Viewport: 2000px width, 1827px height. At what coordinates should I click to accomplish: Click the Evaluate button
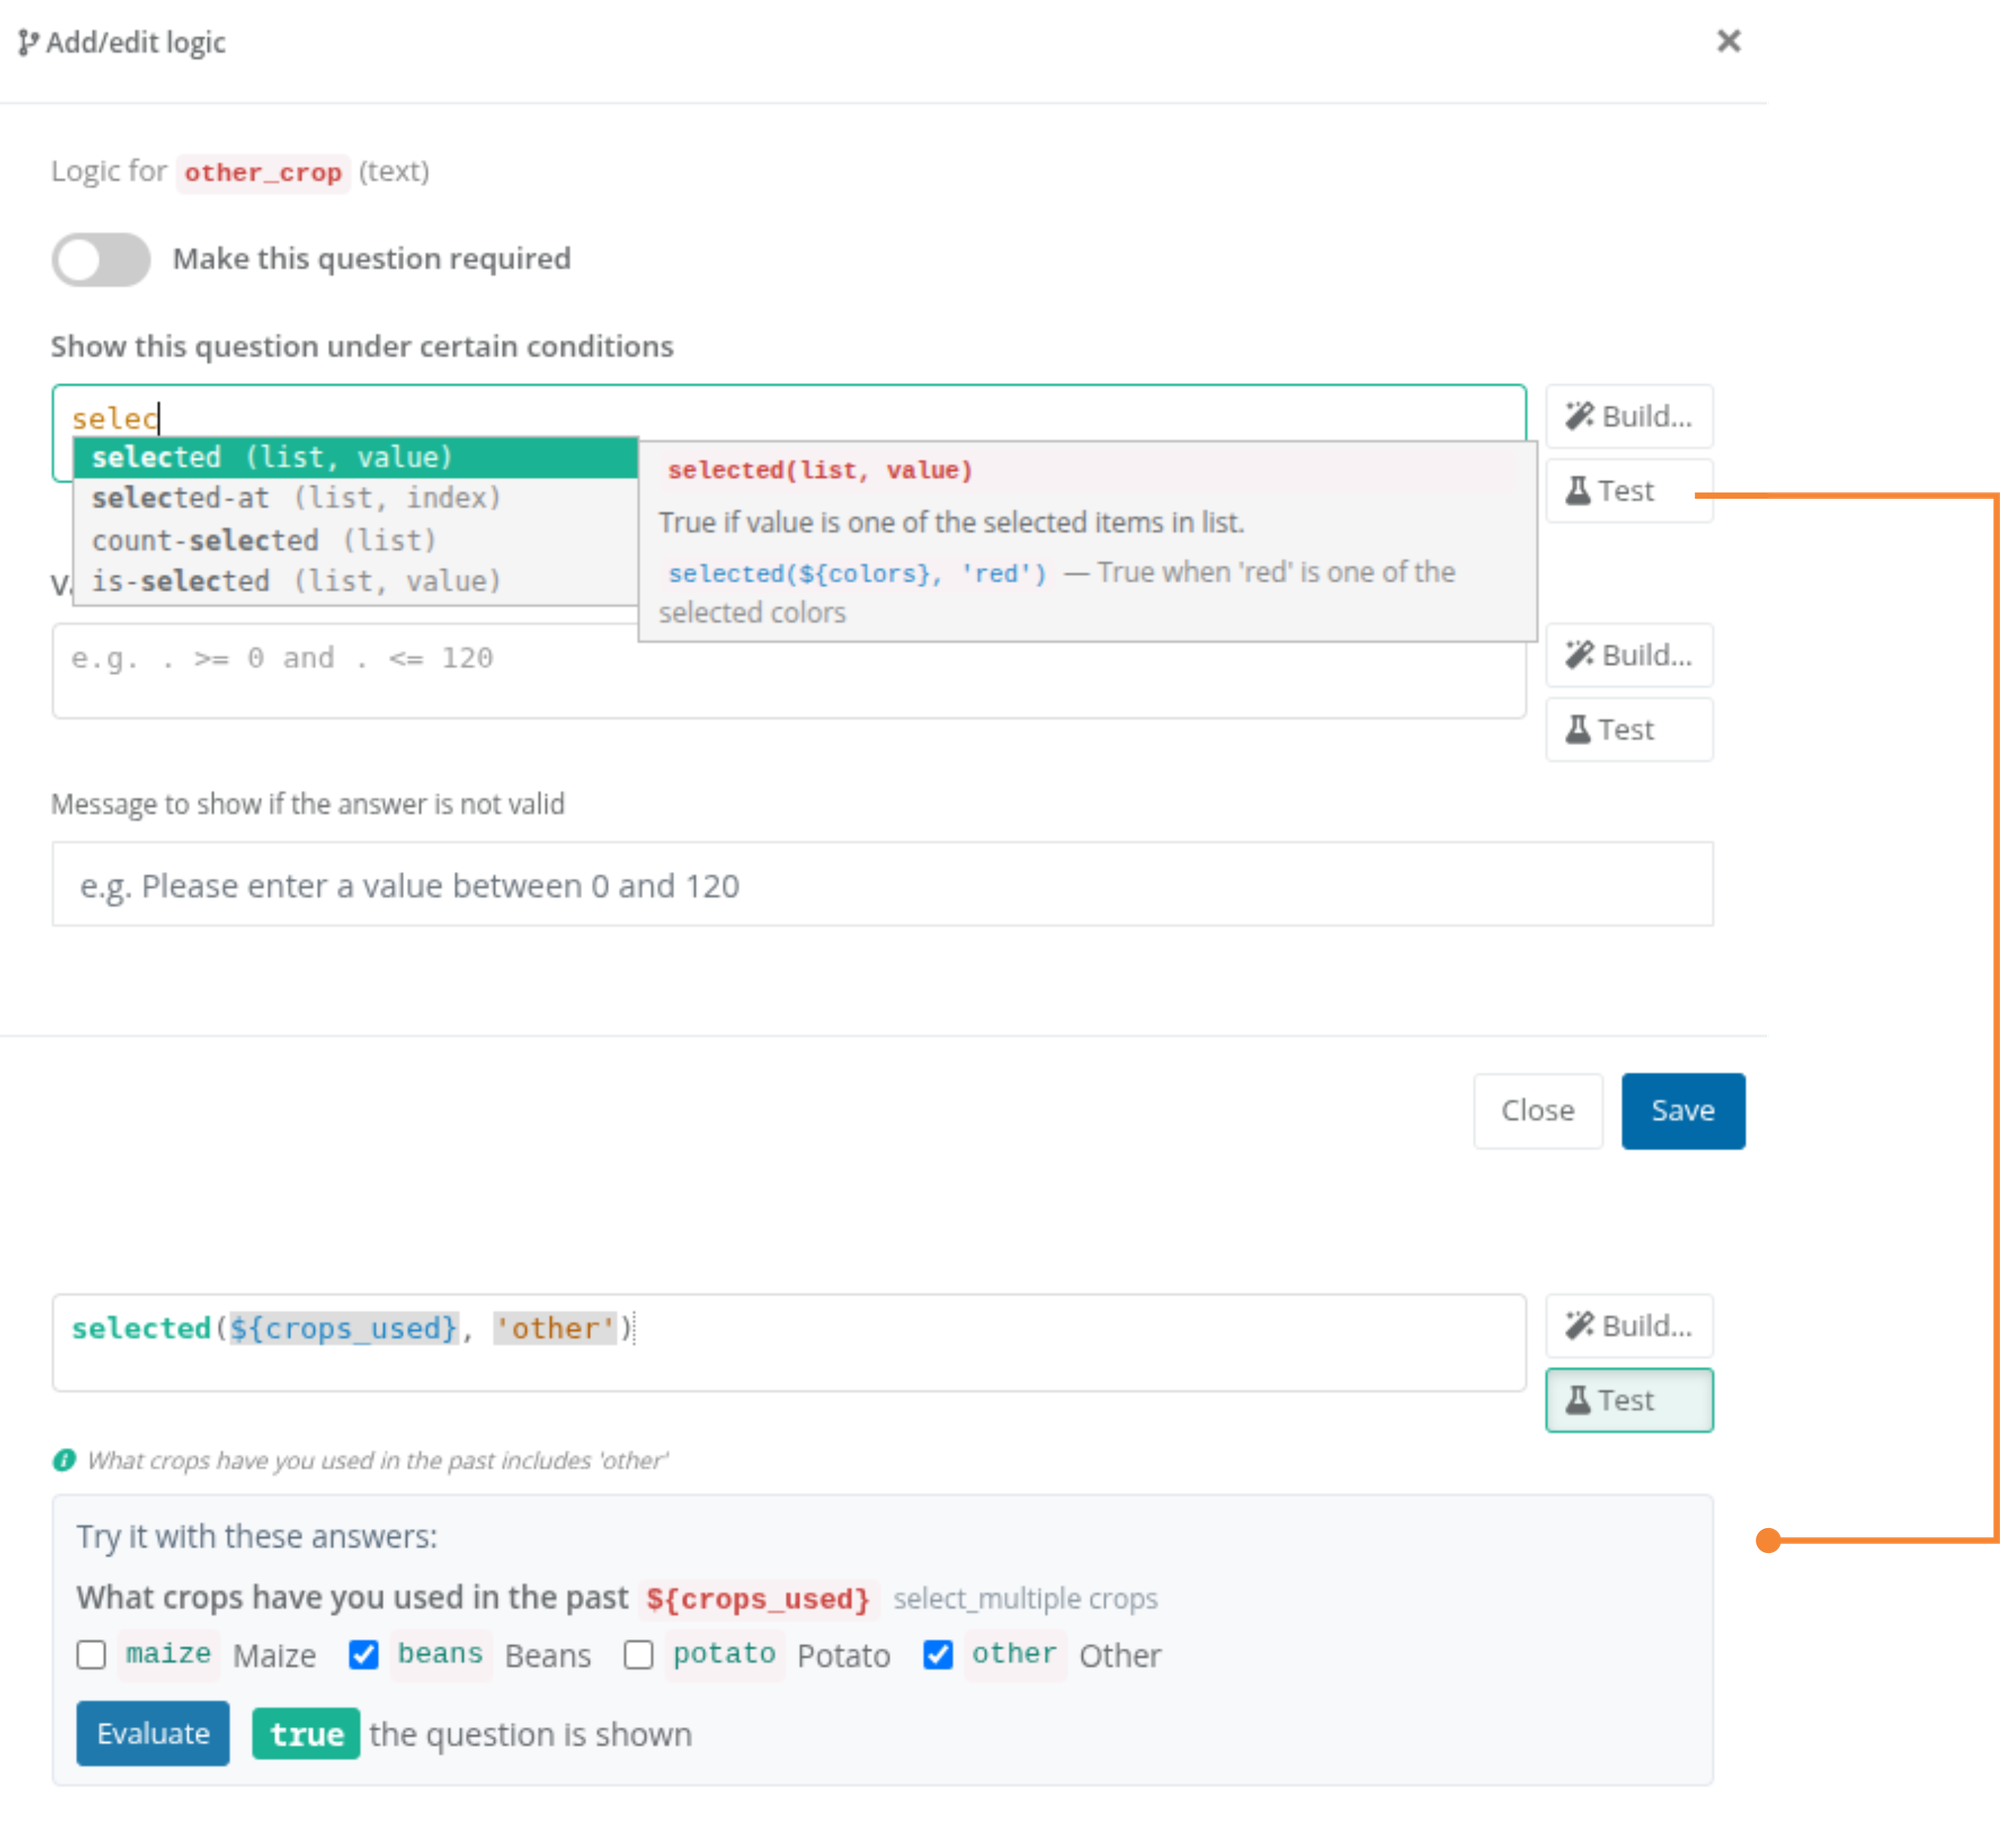pos(153,1733)
